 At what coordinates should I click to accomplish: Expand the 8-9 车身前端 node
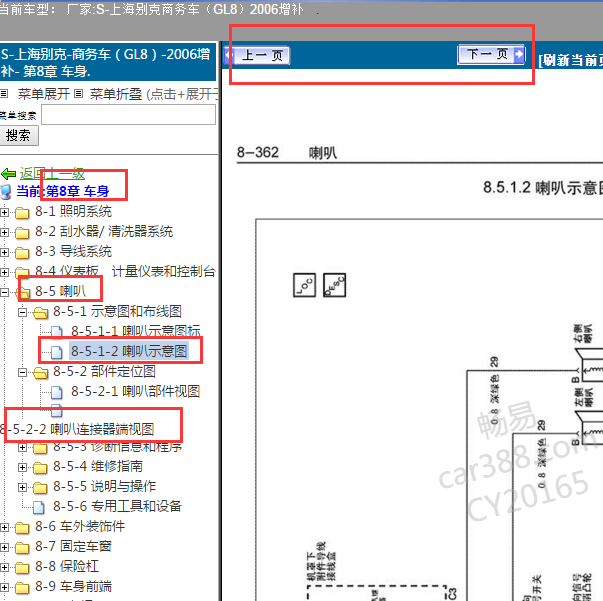tap(4, 587)
